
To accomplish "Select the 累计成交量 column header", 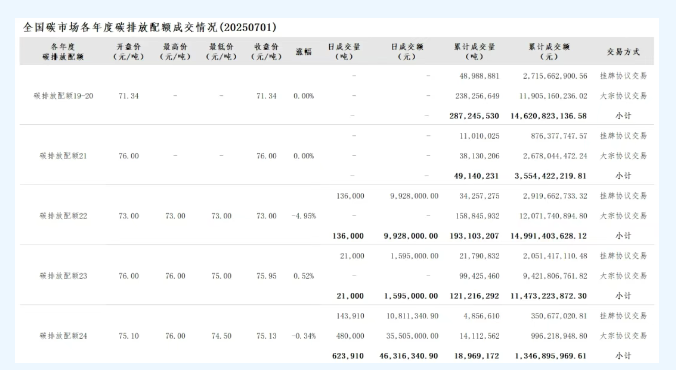I will pos(474,51).
